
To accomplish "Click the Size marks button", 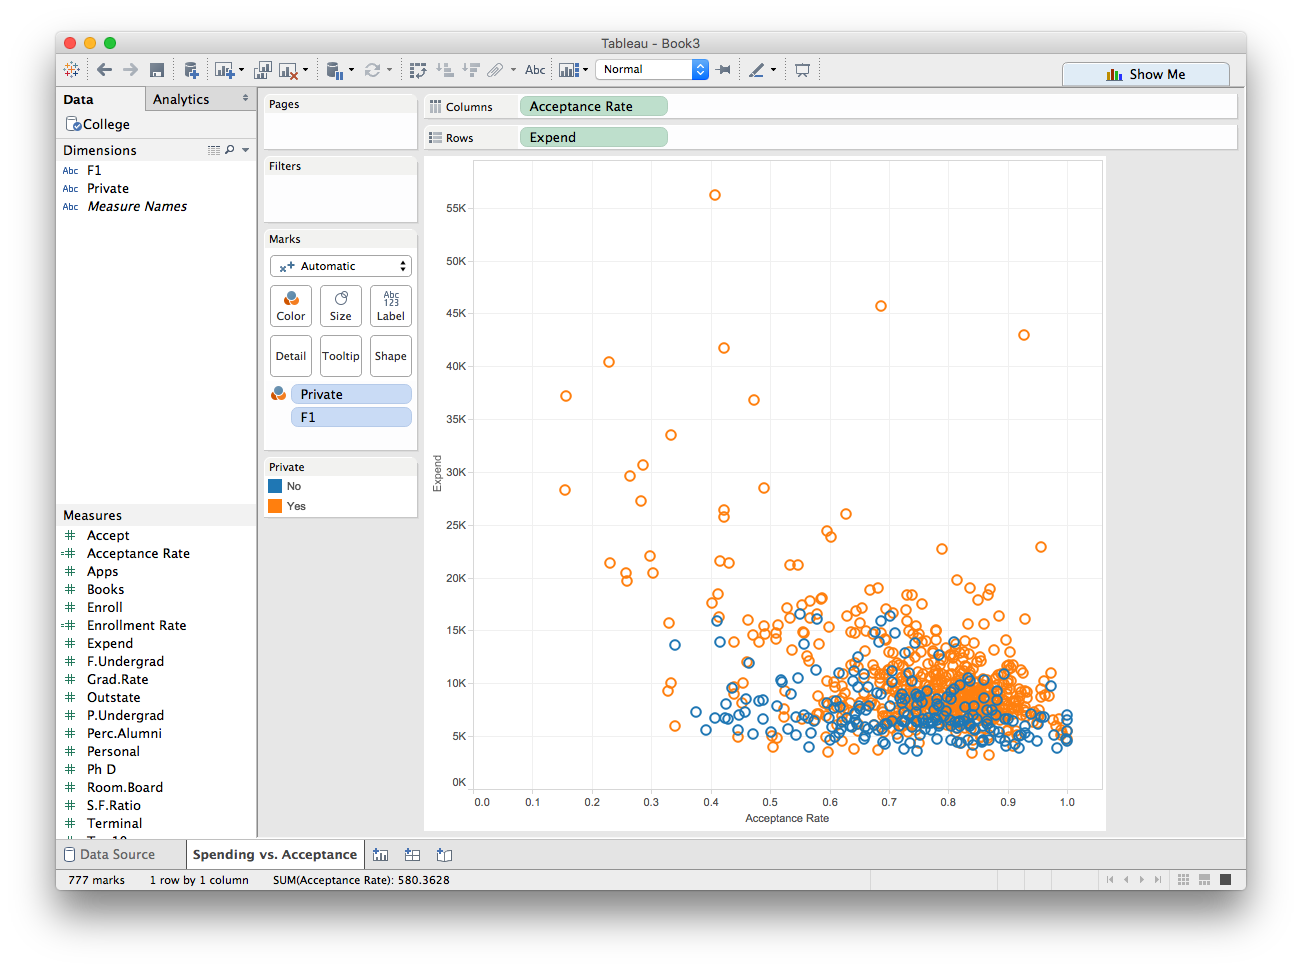I will (x=341, y=306).
